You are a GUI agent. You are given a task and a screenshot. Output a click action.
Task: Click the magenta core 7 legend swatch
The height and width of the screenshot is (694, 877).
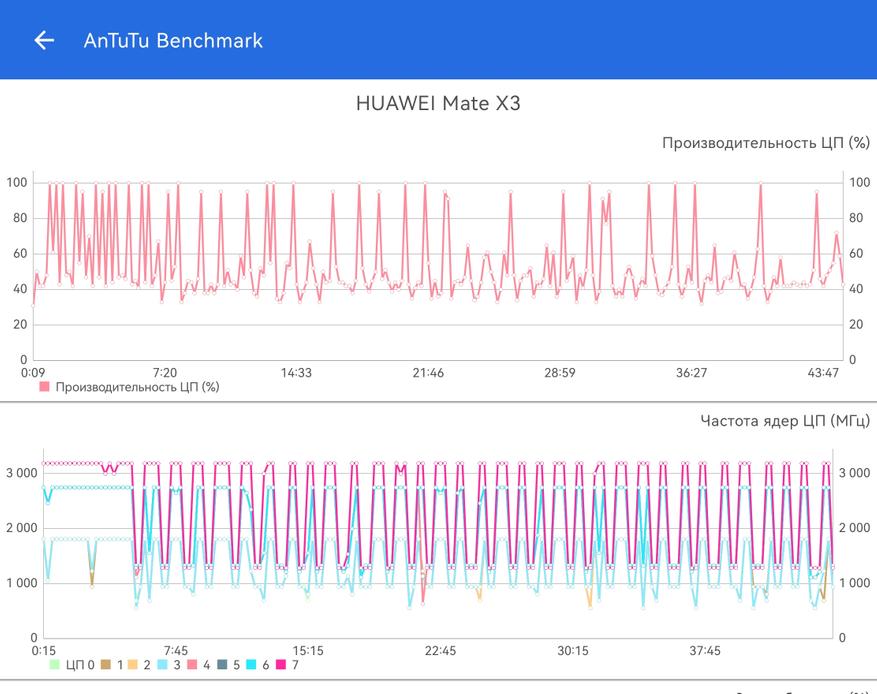coord(281,664)
